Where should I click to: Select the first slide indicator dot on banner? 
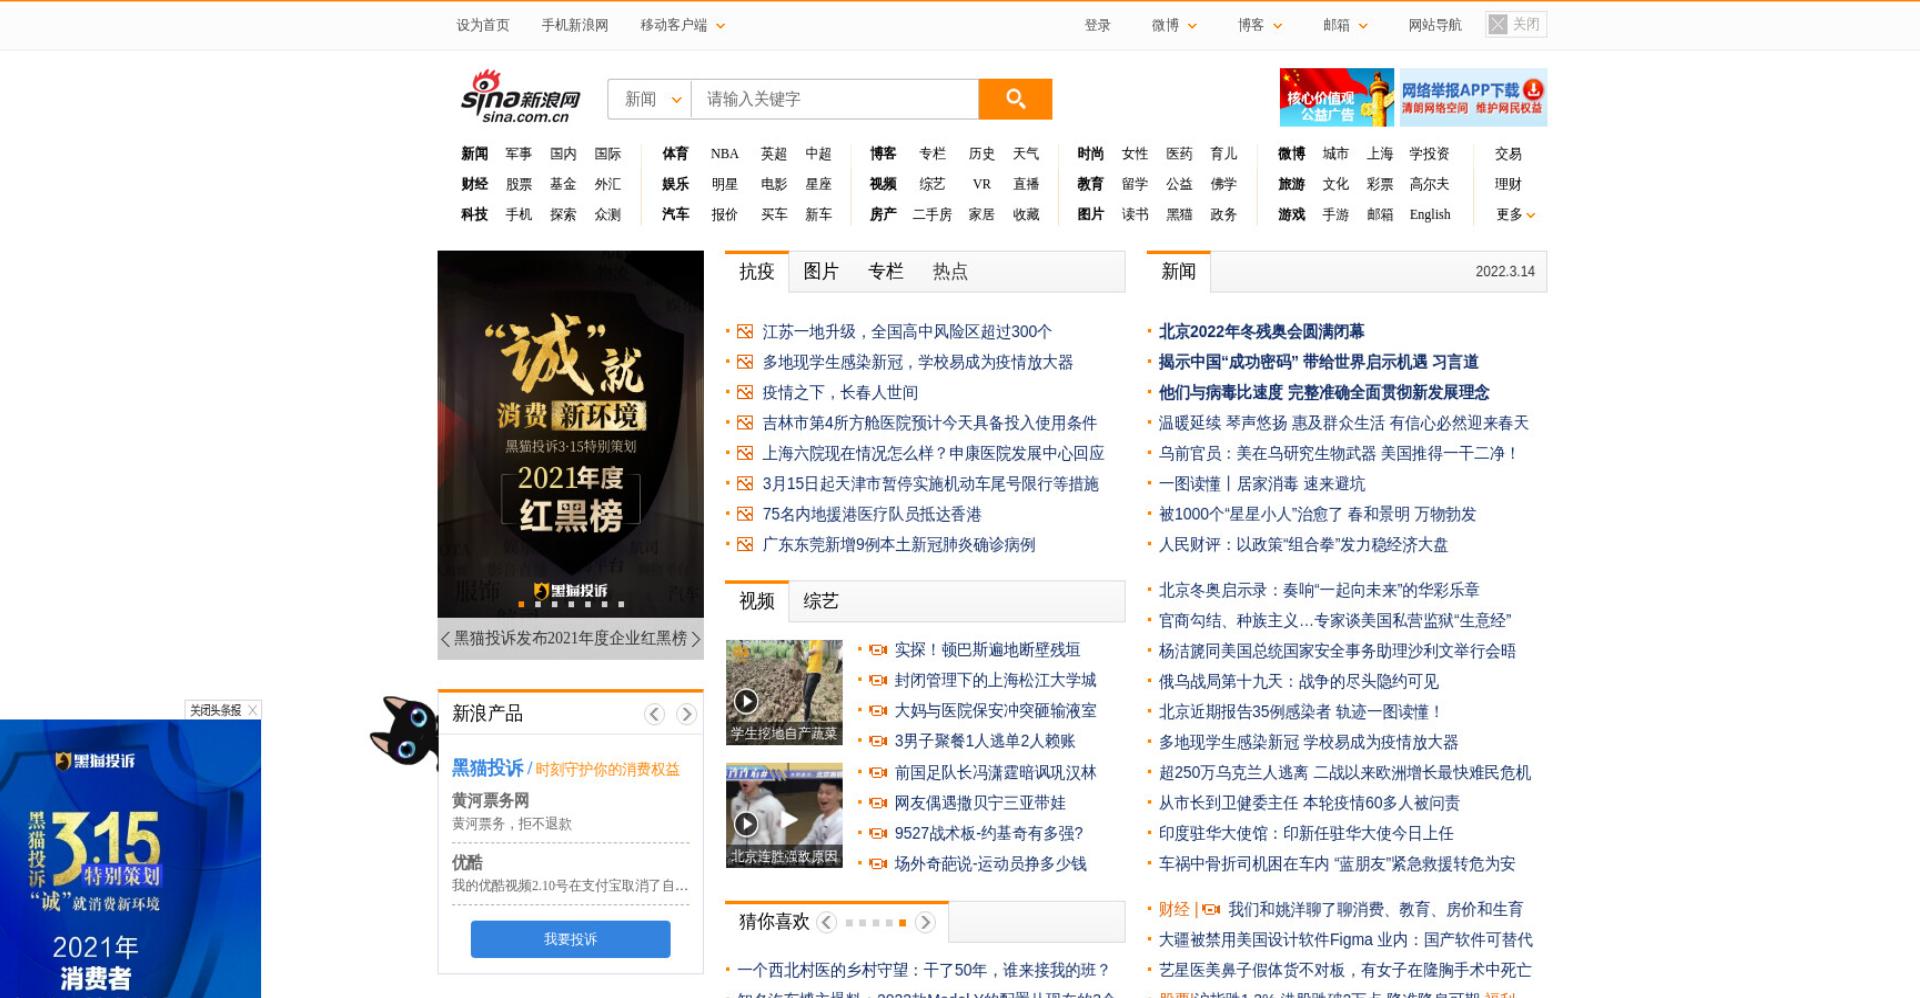tap(521, 604)
